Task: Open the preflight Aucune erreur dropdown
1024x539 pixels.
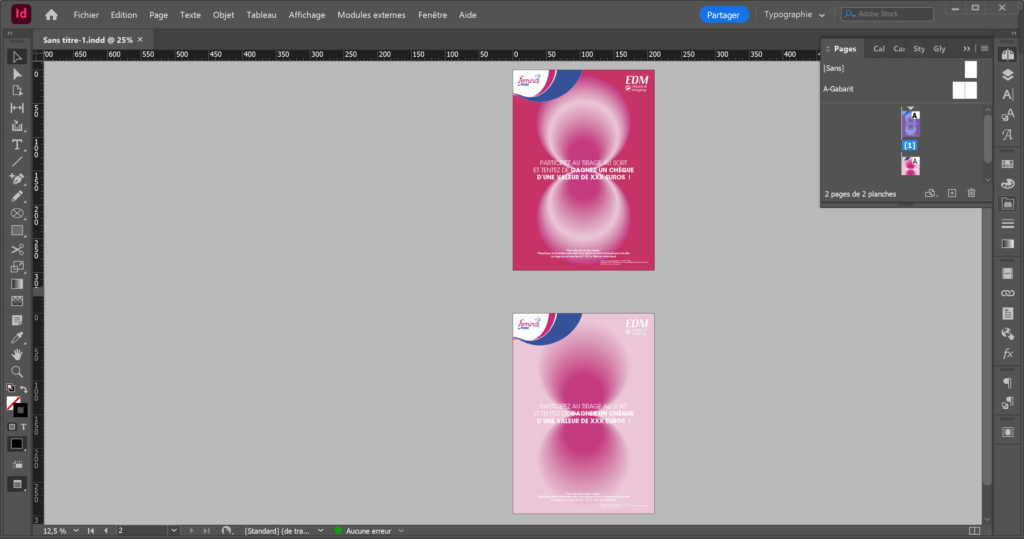Action: tap(415, 530)
